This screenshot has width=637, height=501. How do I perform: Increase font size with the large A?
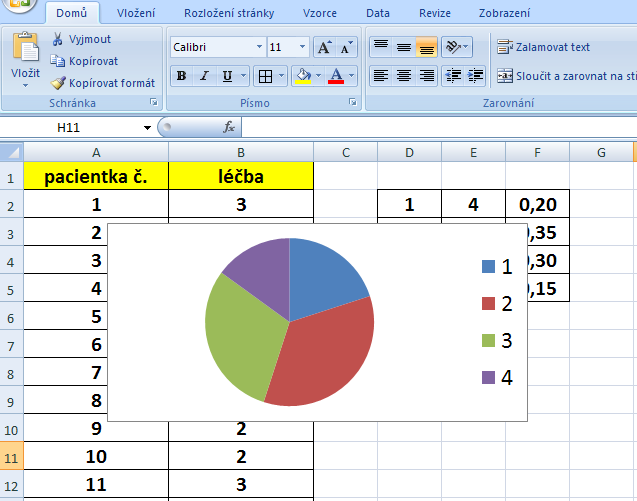325,48
